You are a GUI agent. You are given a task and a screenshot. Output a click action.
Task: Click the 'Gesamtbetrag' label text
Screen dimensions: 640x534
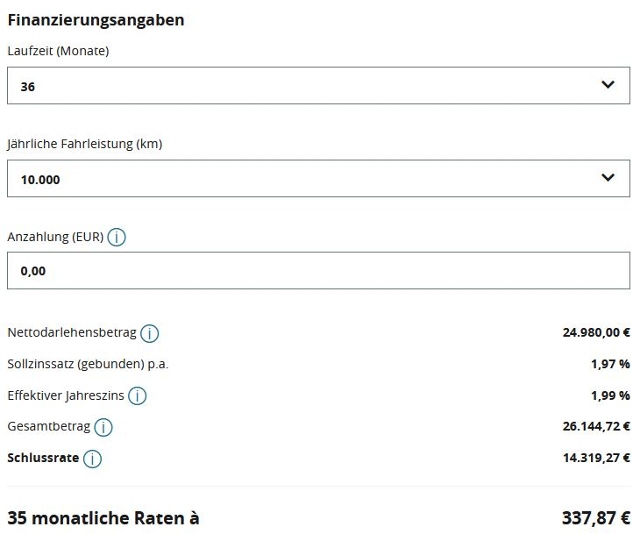(x=49, y=426)
